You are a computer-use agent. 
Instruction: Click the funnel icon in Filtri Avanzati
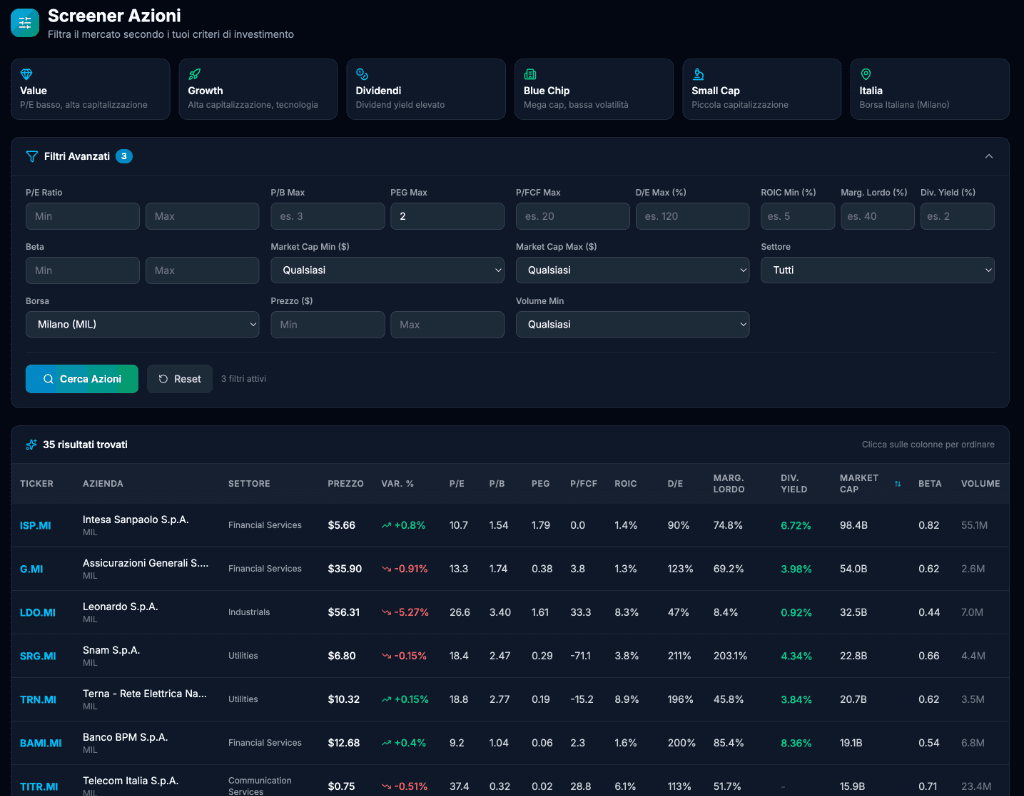pyautogui.click(x=32, y=156)
